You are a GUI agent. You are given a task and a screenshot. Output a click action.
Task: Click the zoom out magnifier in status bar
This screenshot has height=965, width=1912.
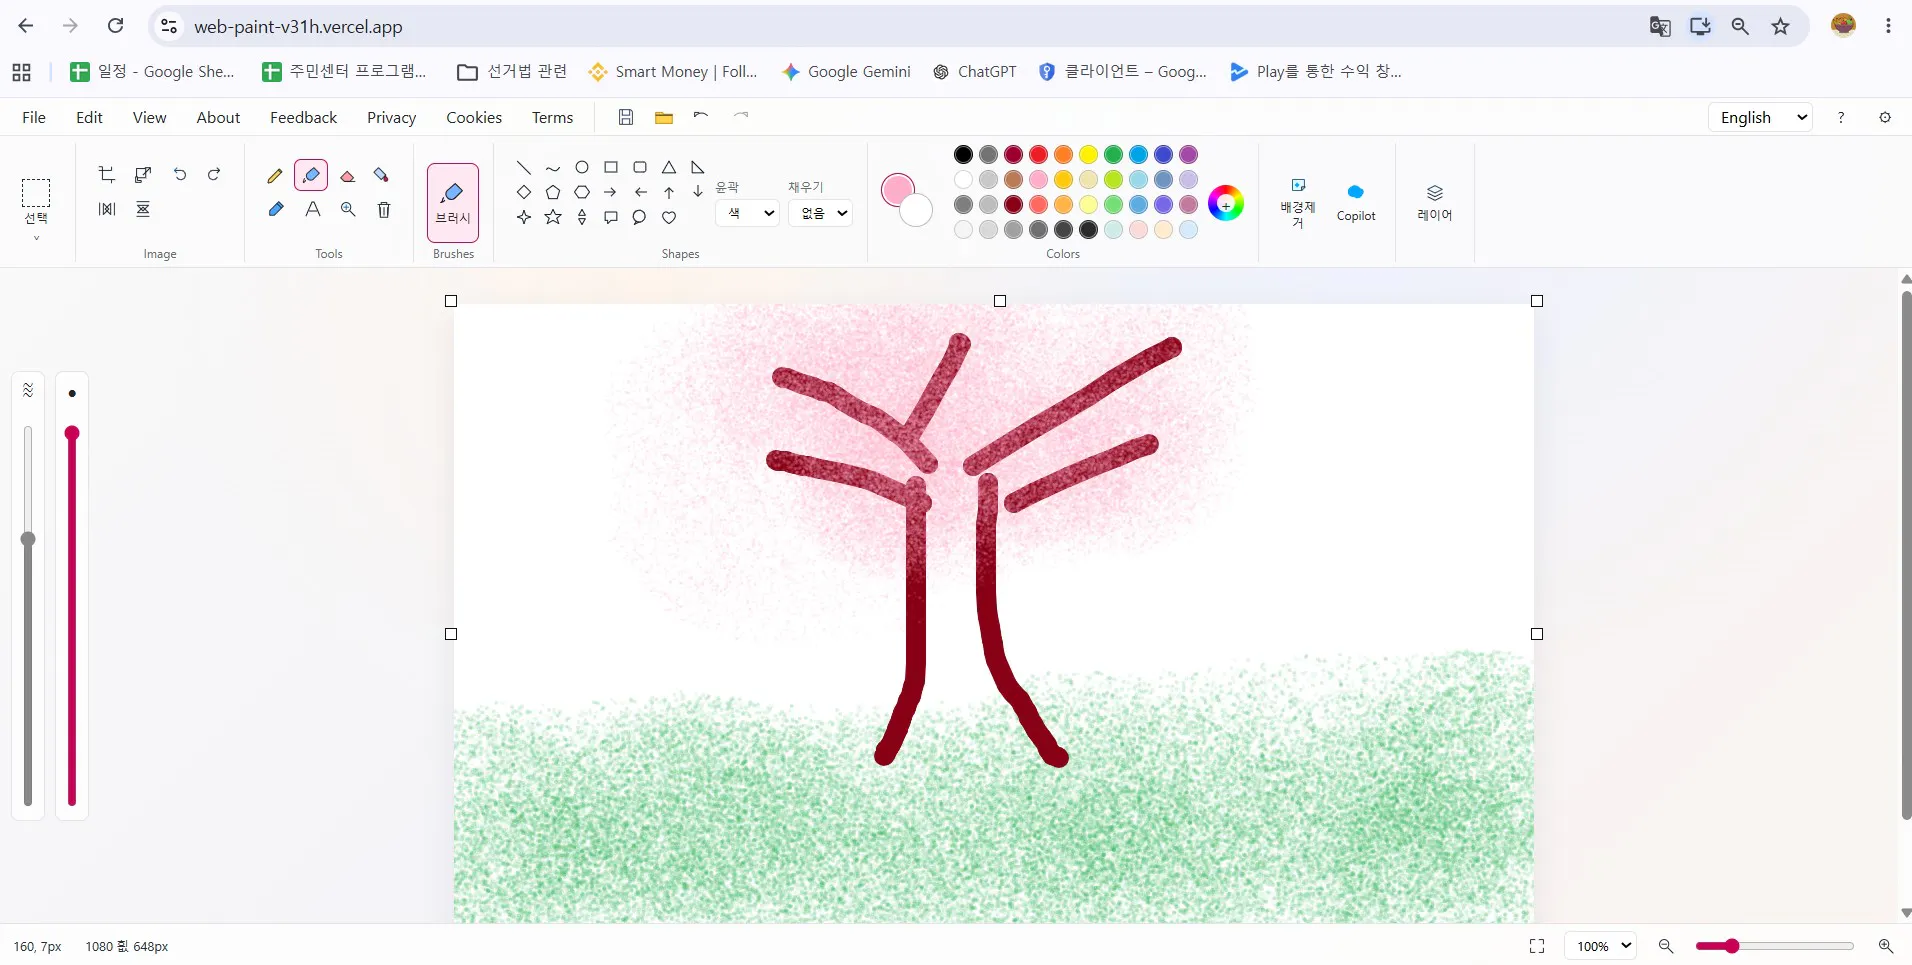tap(1666, 946)
